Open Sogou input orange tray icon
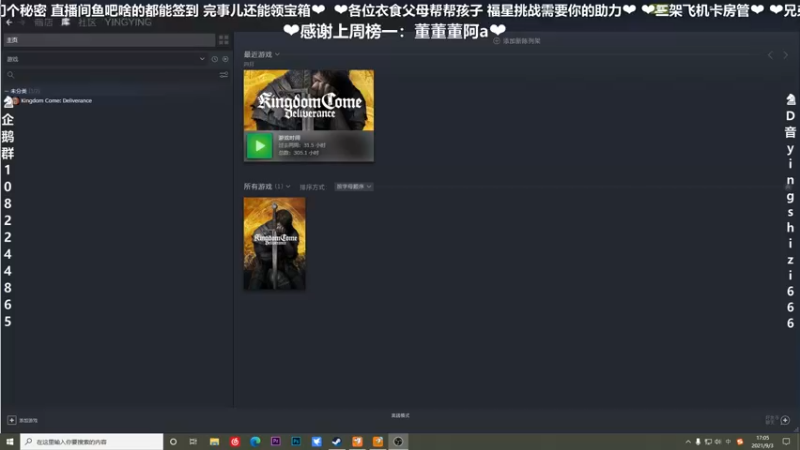Screen dimensions: 800x450 pos(740,442)
